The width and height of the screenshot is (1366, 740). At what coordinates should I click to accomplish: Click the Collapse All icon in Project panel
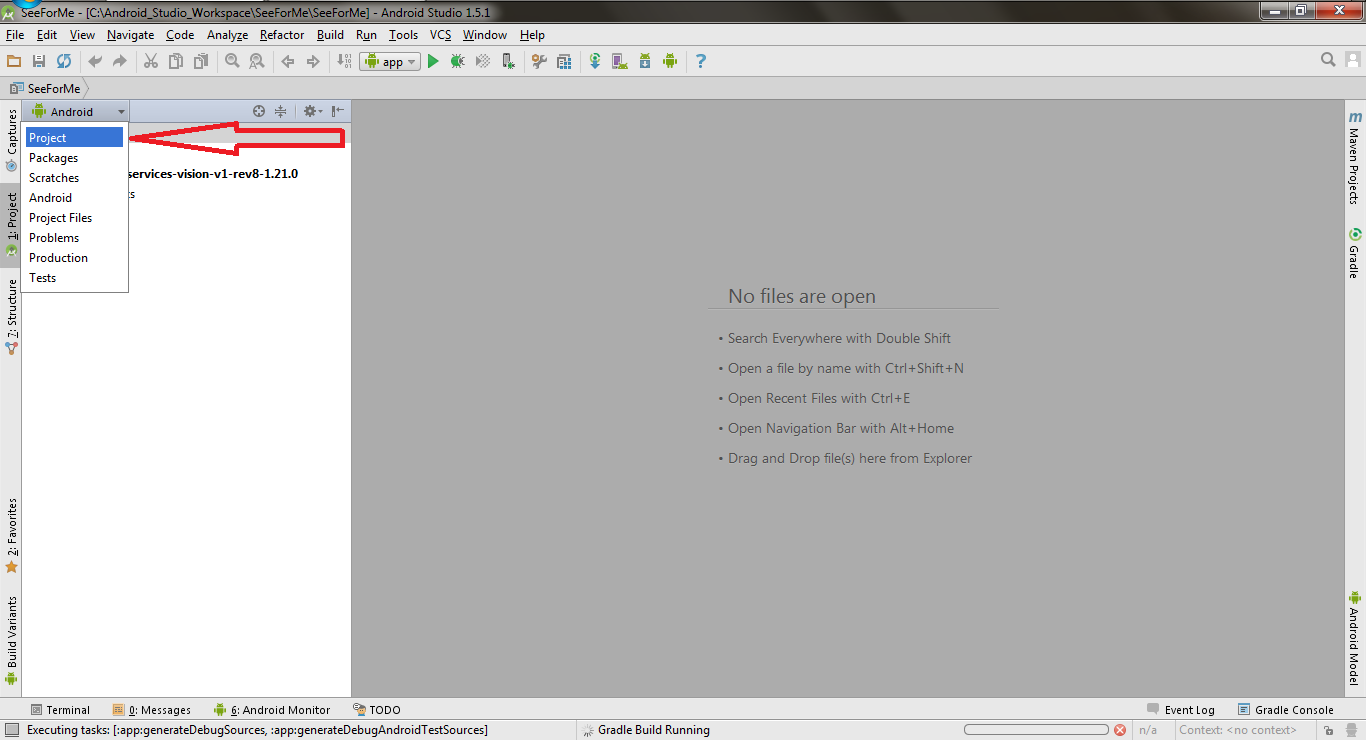coord(281,111)
